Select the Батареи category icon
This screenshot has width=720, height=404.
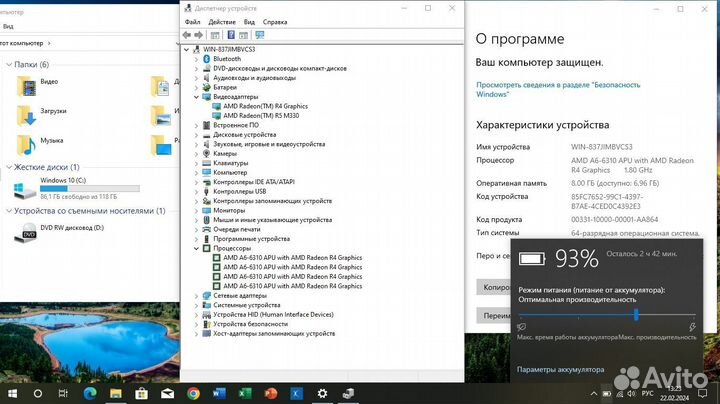pyautogui.click(x=206, y=87)
